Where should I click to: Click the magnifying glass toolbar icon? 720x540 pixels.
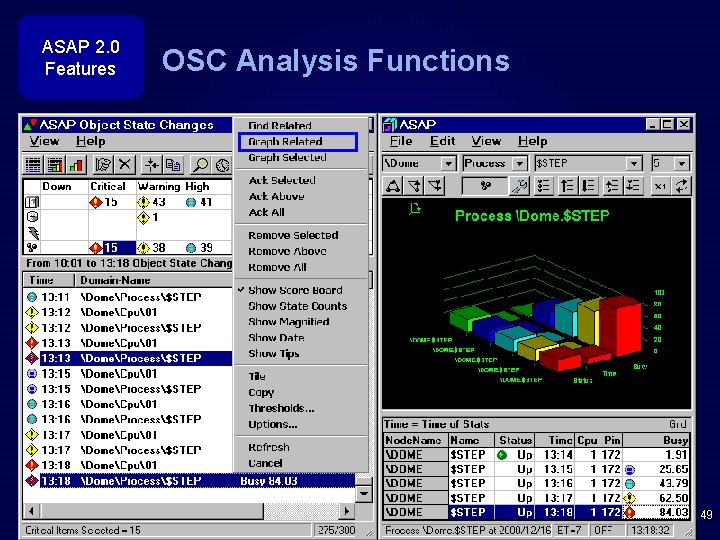[x=200, y=164]
